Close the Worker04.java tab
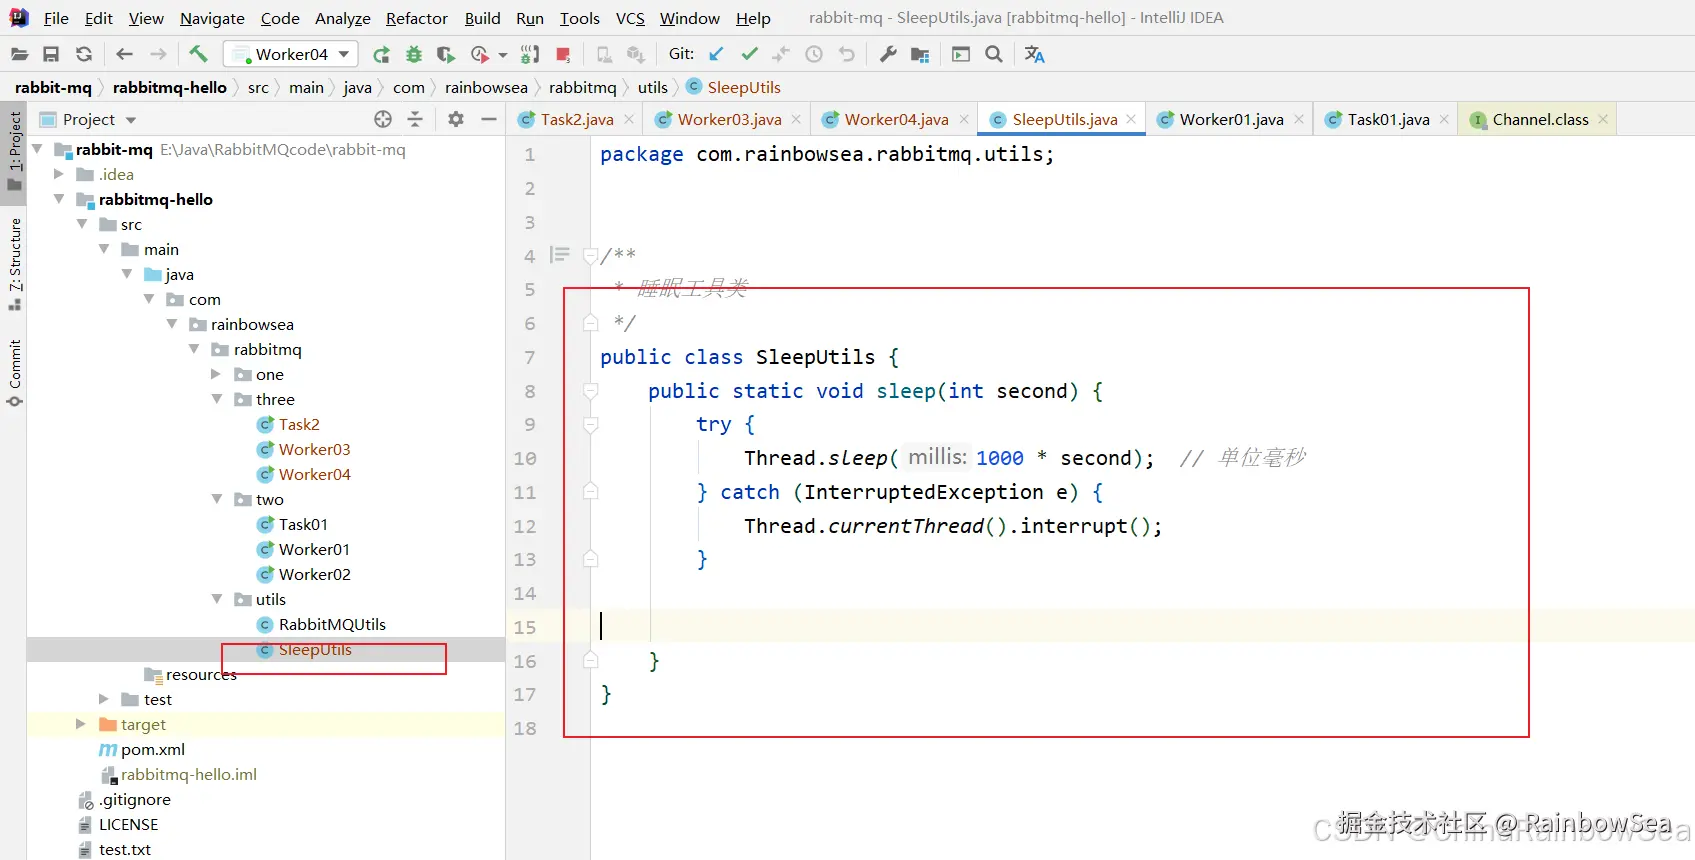This screenshot has width=1695, height=860. coord(964,119)
